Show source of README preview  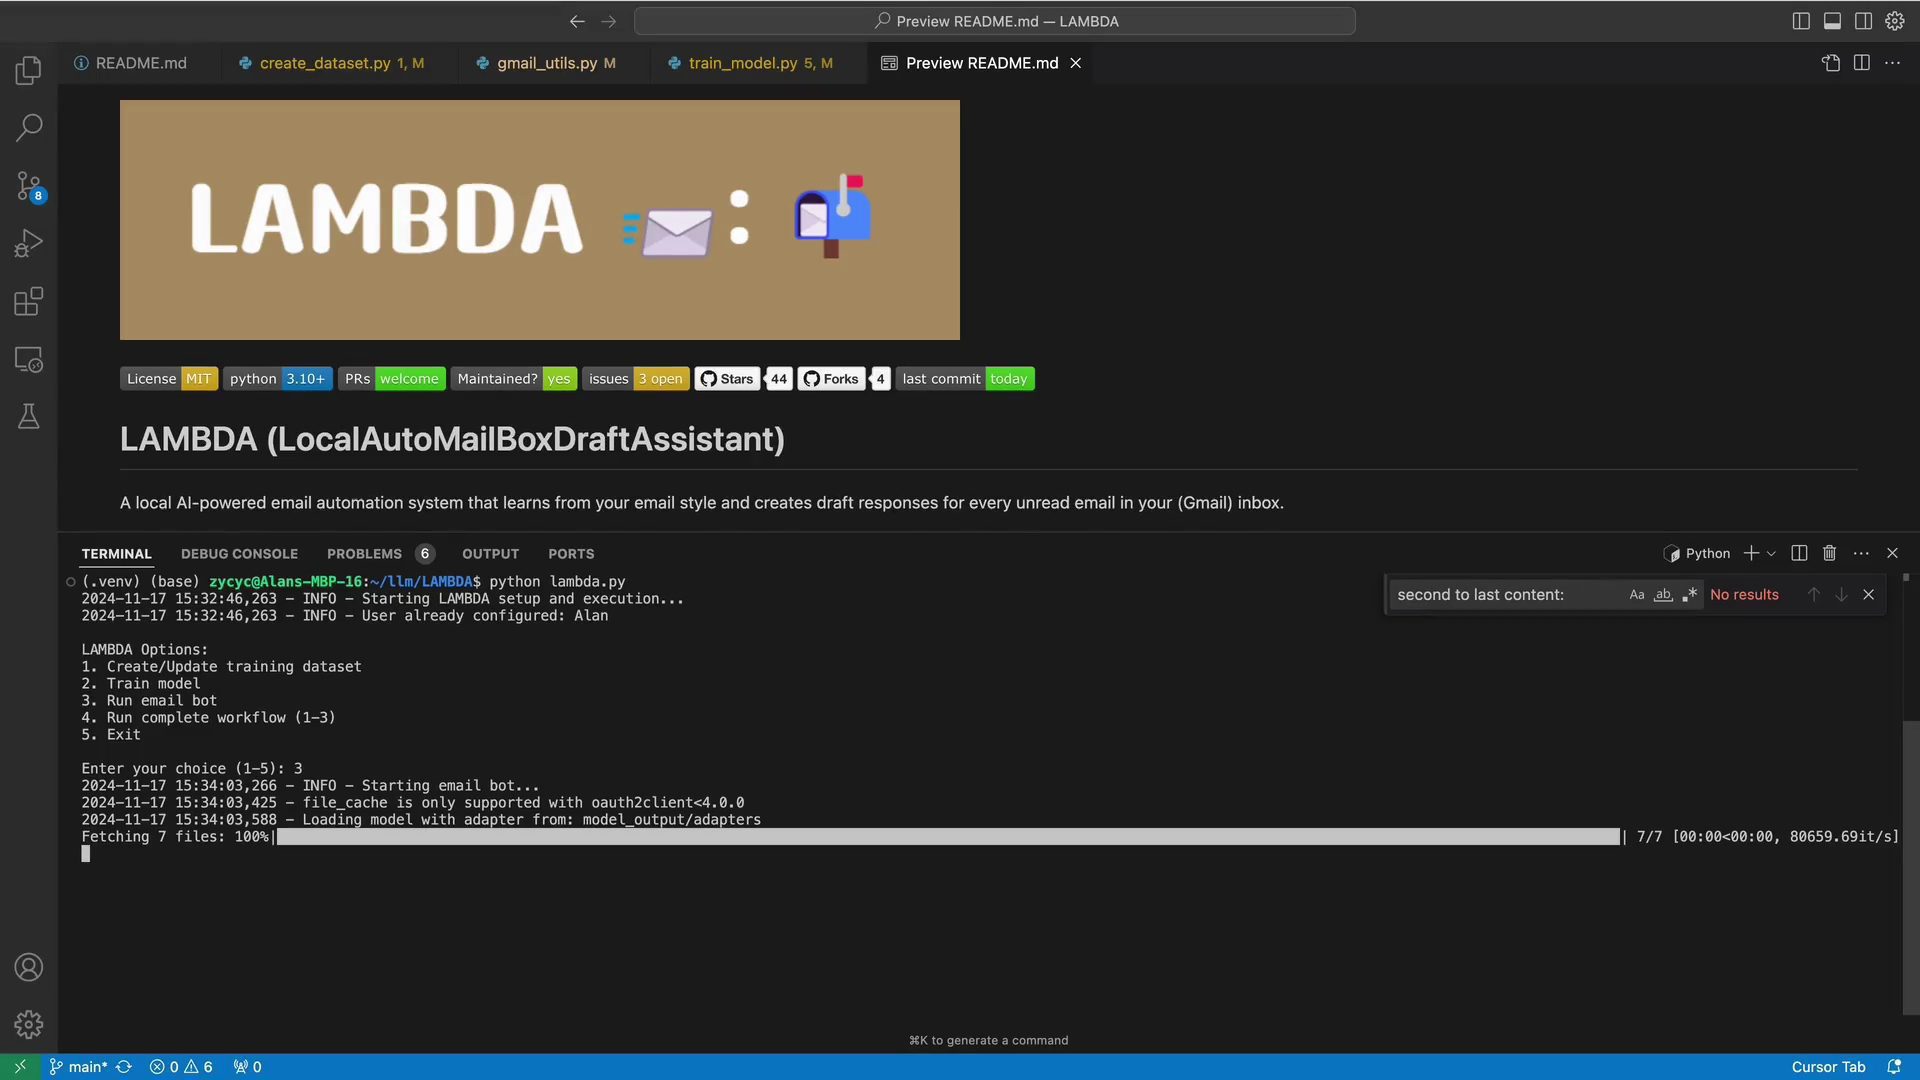point(1831,63)
